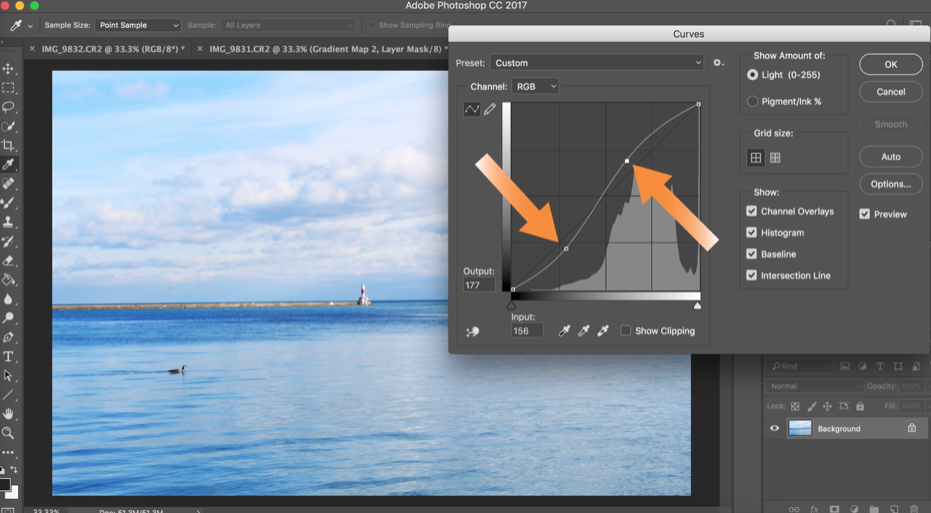Image resolution: width=931 pixels, height=513 pixels.
Task: Click the black point slider under the curve
Action: 511,306
